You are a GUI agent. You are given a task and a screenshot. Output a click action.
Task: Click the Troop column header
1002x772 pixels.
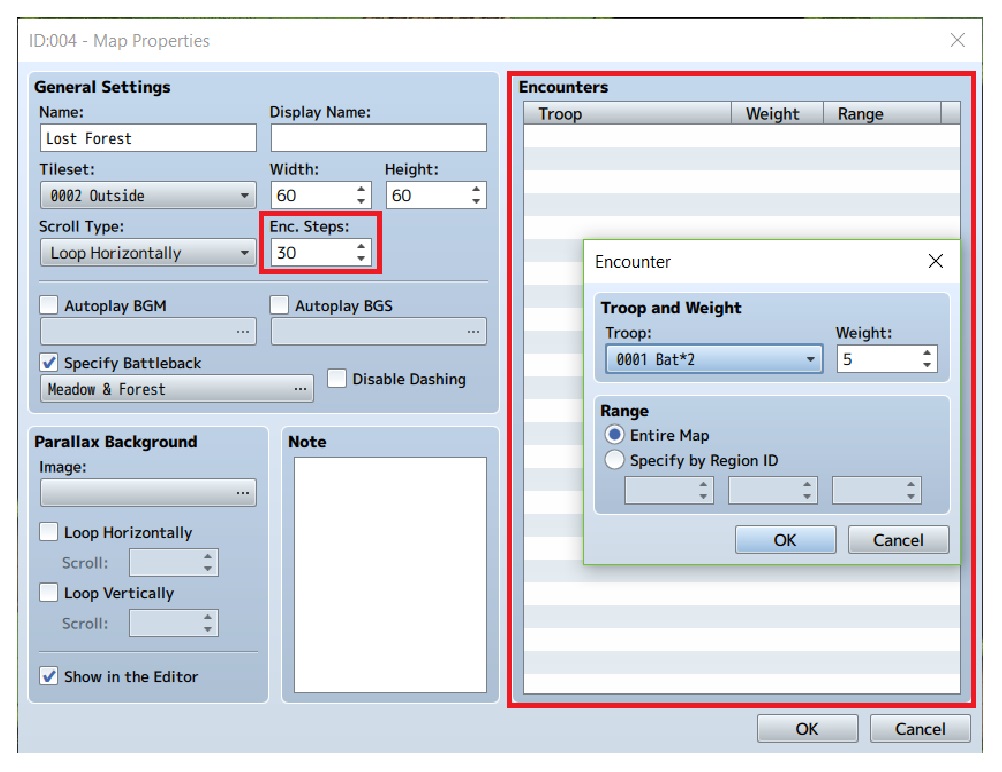coord(627,114)
